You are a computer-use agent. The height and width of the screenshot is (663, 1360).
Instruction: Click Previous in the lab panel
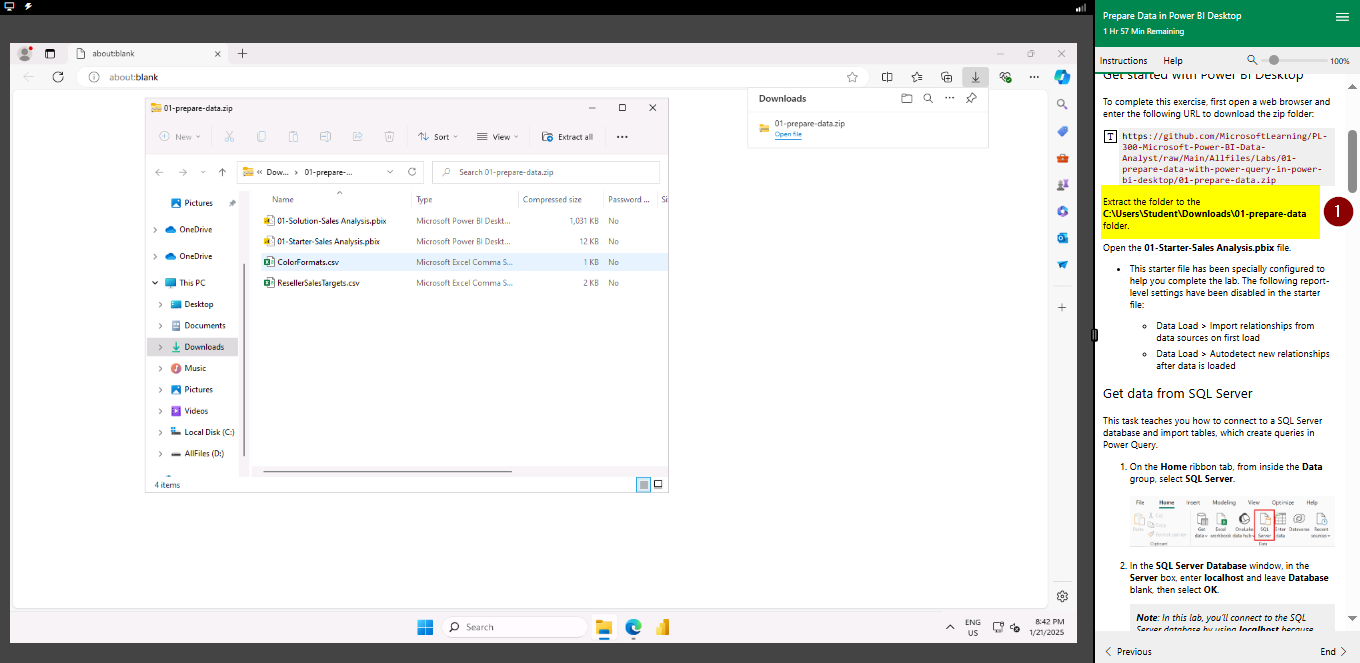coord(1127,651)
